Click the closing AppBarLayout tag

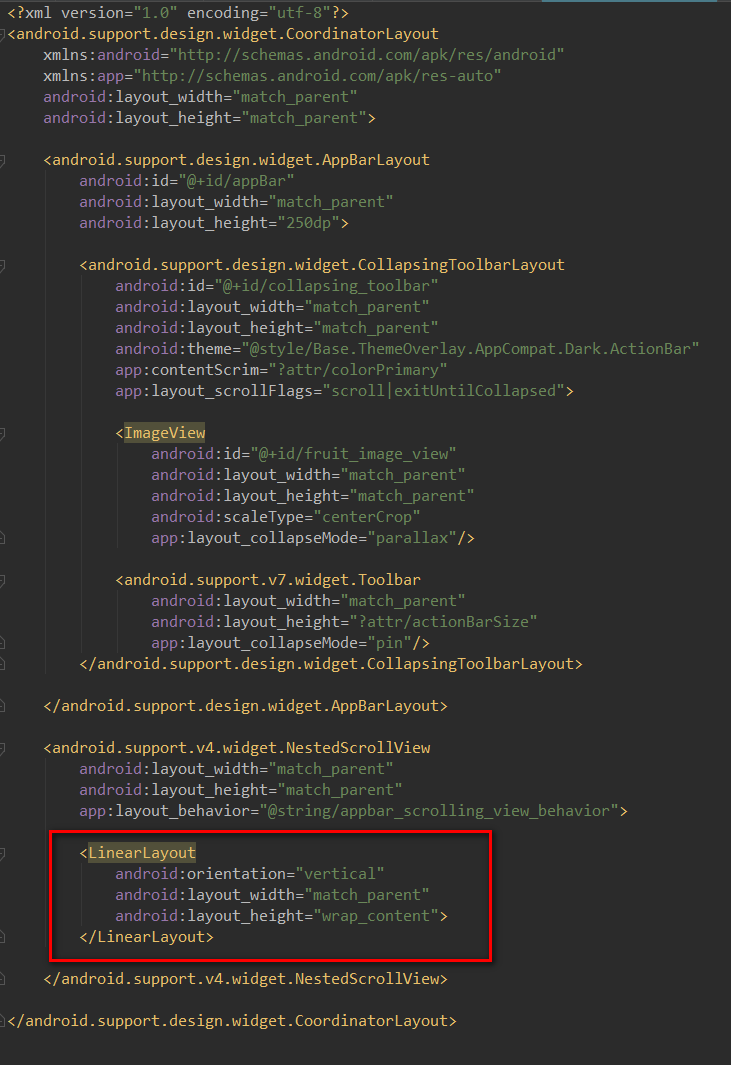[245, 706]
